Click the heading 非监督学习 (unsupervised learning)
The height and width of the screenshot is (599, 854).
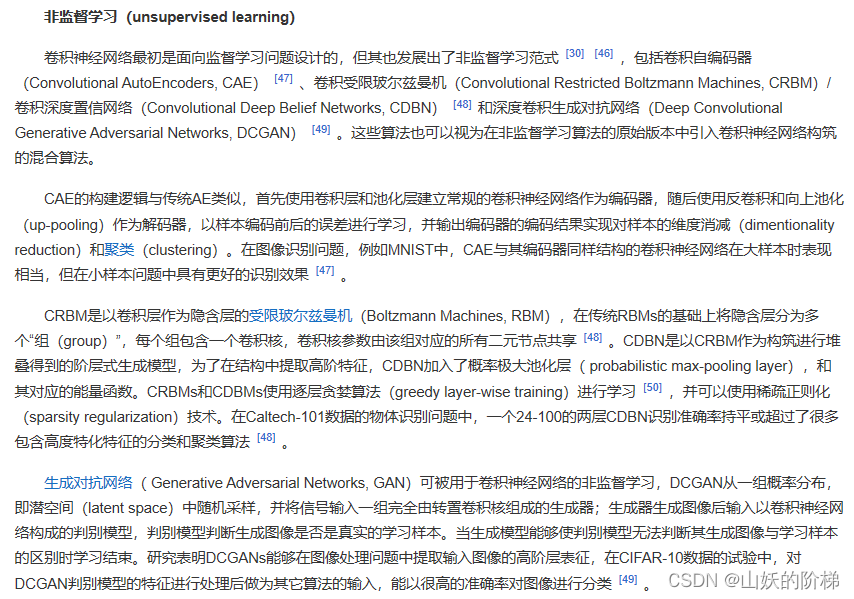pos(169,17)
